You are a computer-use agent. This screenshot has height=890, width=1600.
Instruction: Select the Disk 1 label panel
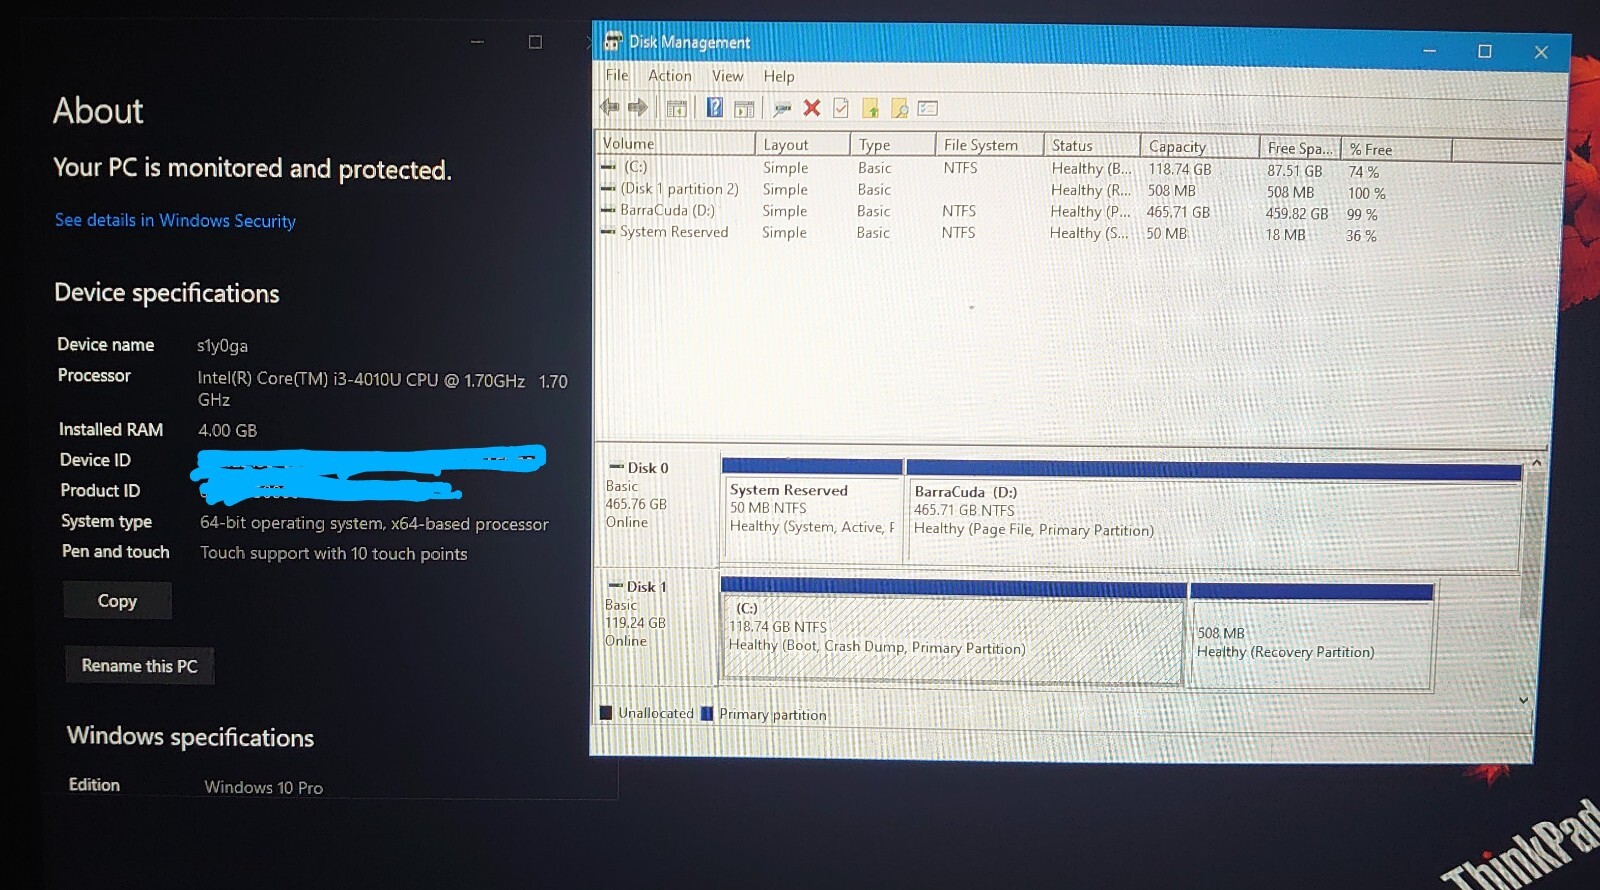655,626
